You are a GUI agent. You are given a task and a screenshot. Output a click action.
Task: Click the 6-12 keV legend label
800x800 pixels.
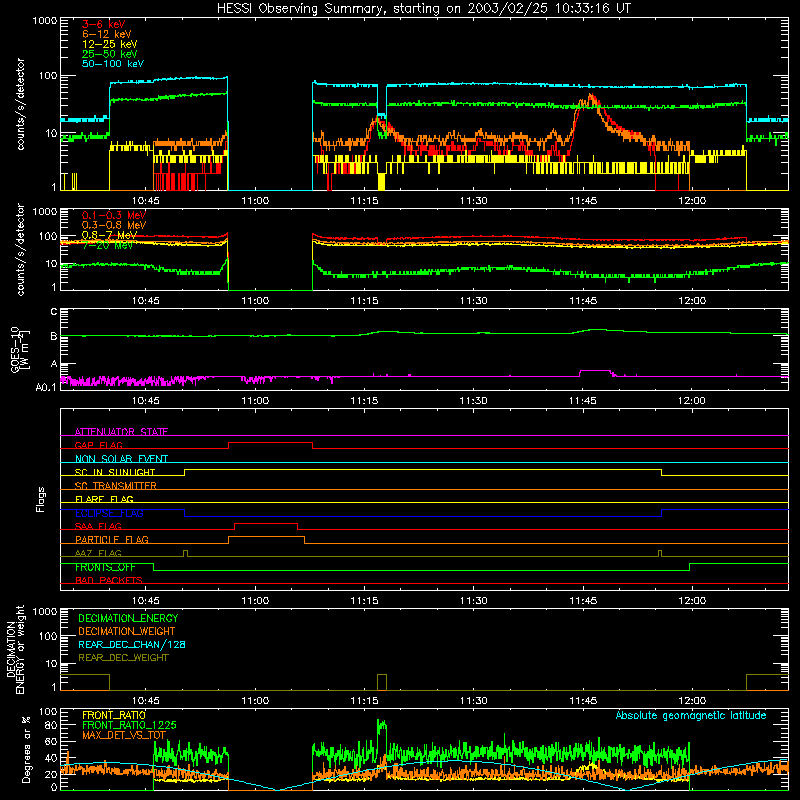[x=107, y=34]
